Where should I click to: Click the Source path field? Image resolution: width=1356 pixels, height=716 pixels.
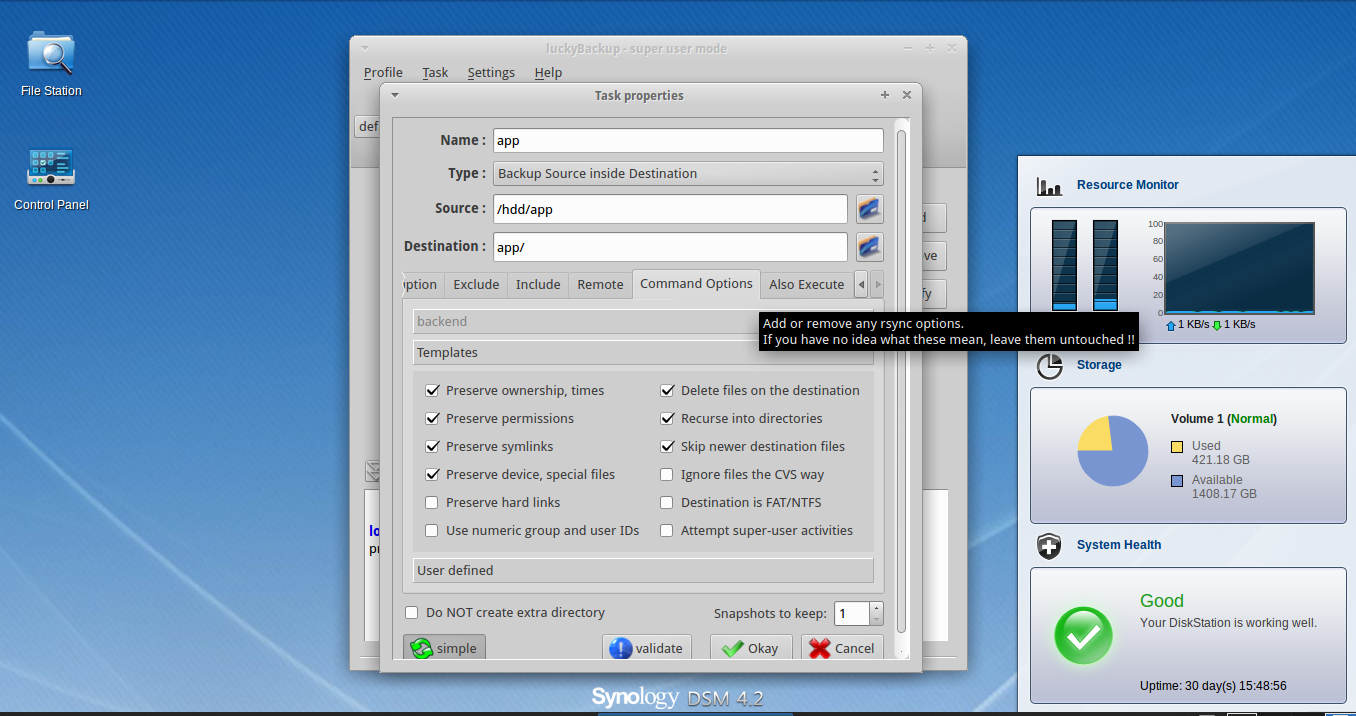point(671,209)
